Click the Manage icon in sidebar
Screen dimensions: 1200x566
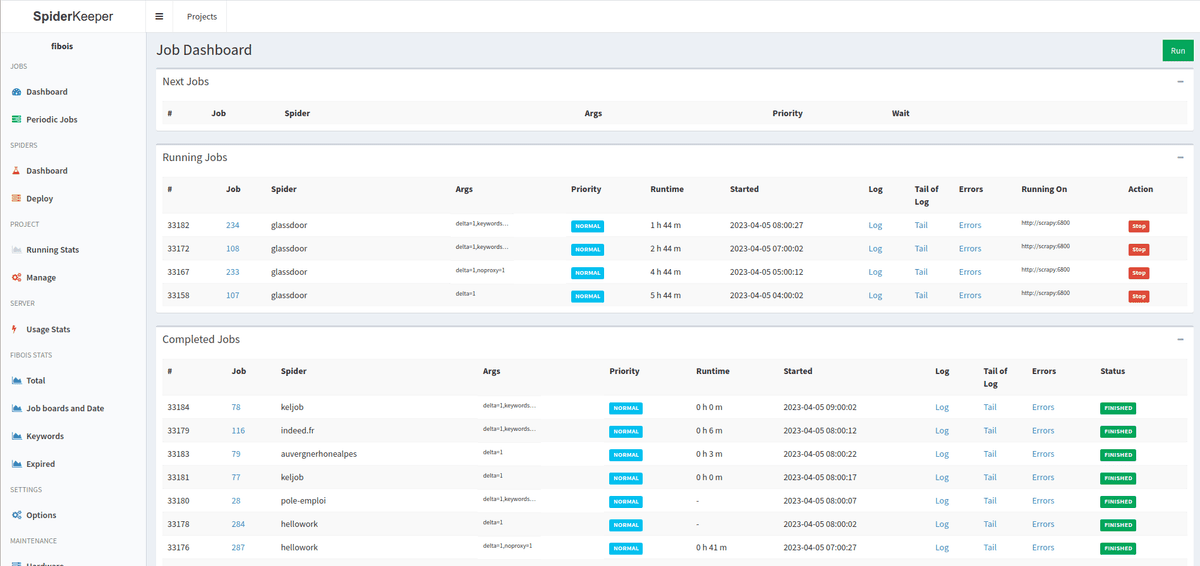tap(17, 278)
